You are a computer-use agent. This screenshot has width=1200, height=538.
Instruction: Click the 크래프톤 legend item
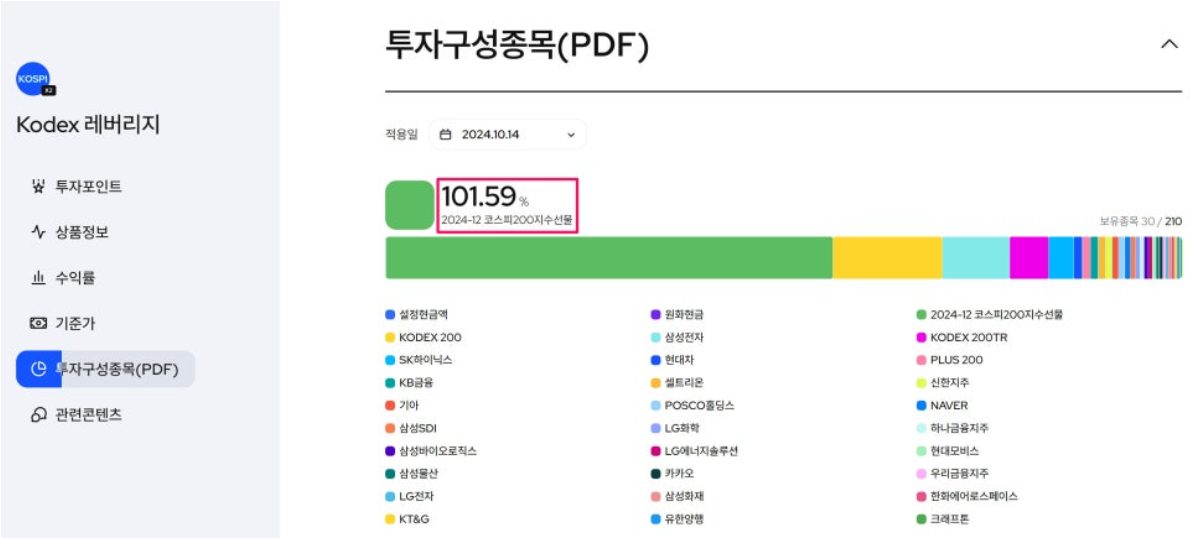coord(943,519)
